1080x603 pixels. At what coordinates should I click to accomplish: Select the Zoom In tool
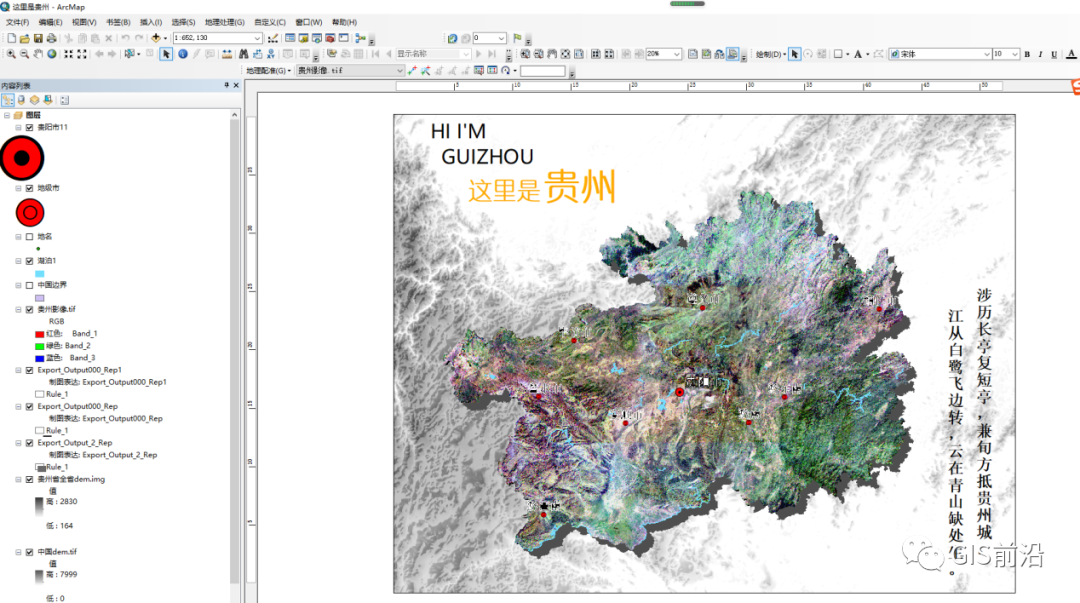tap(11, 54)
